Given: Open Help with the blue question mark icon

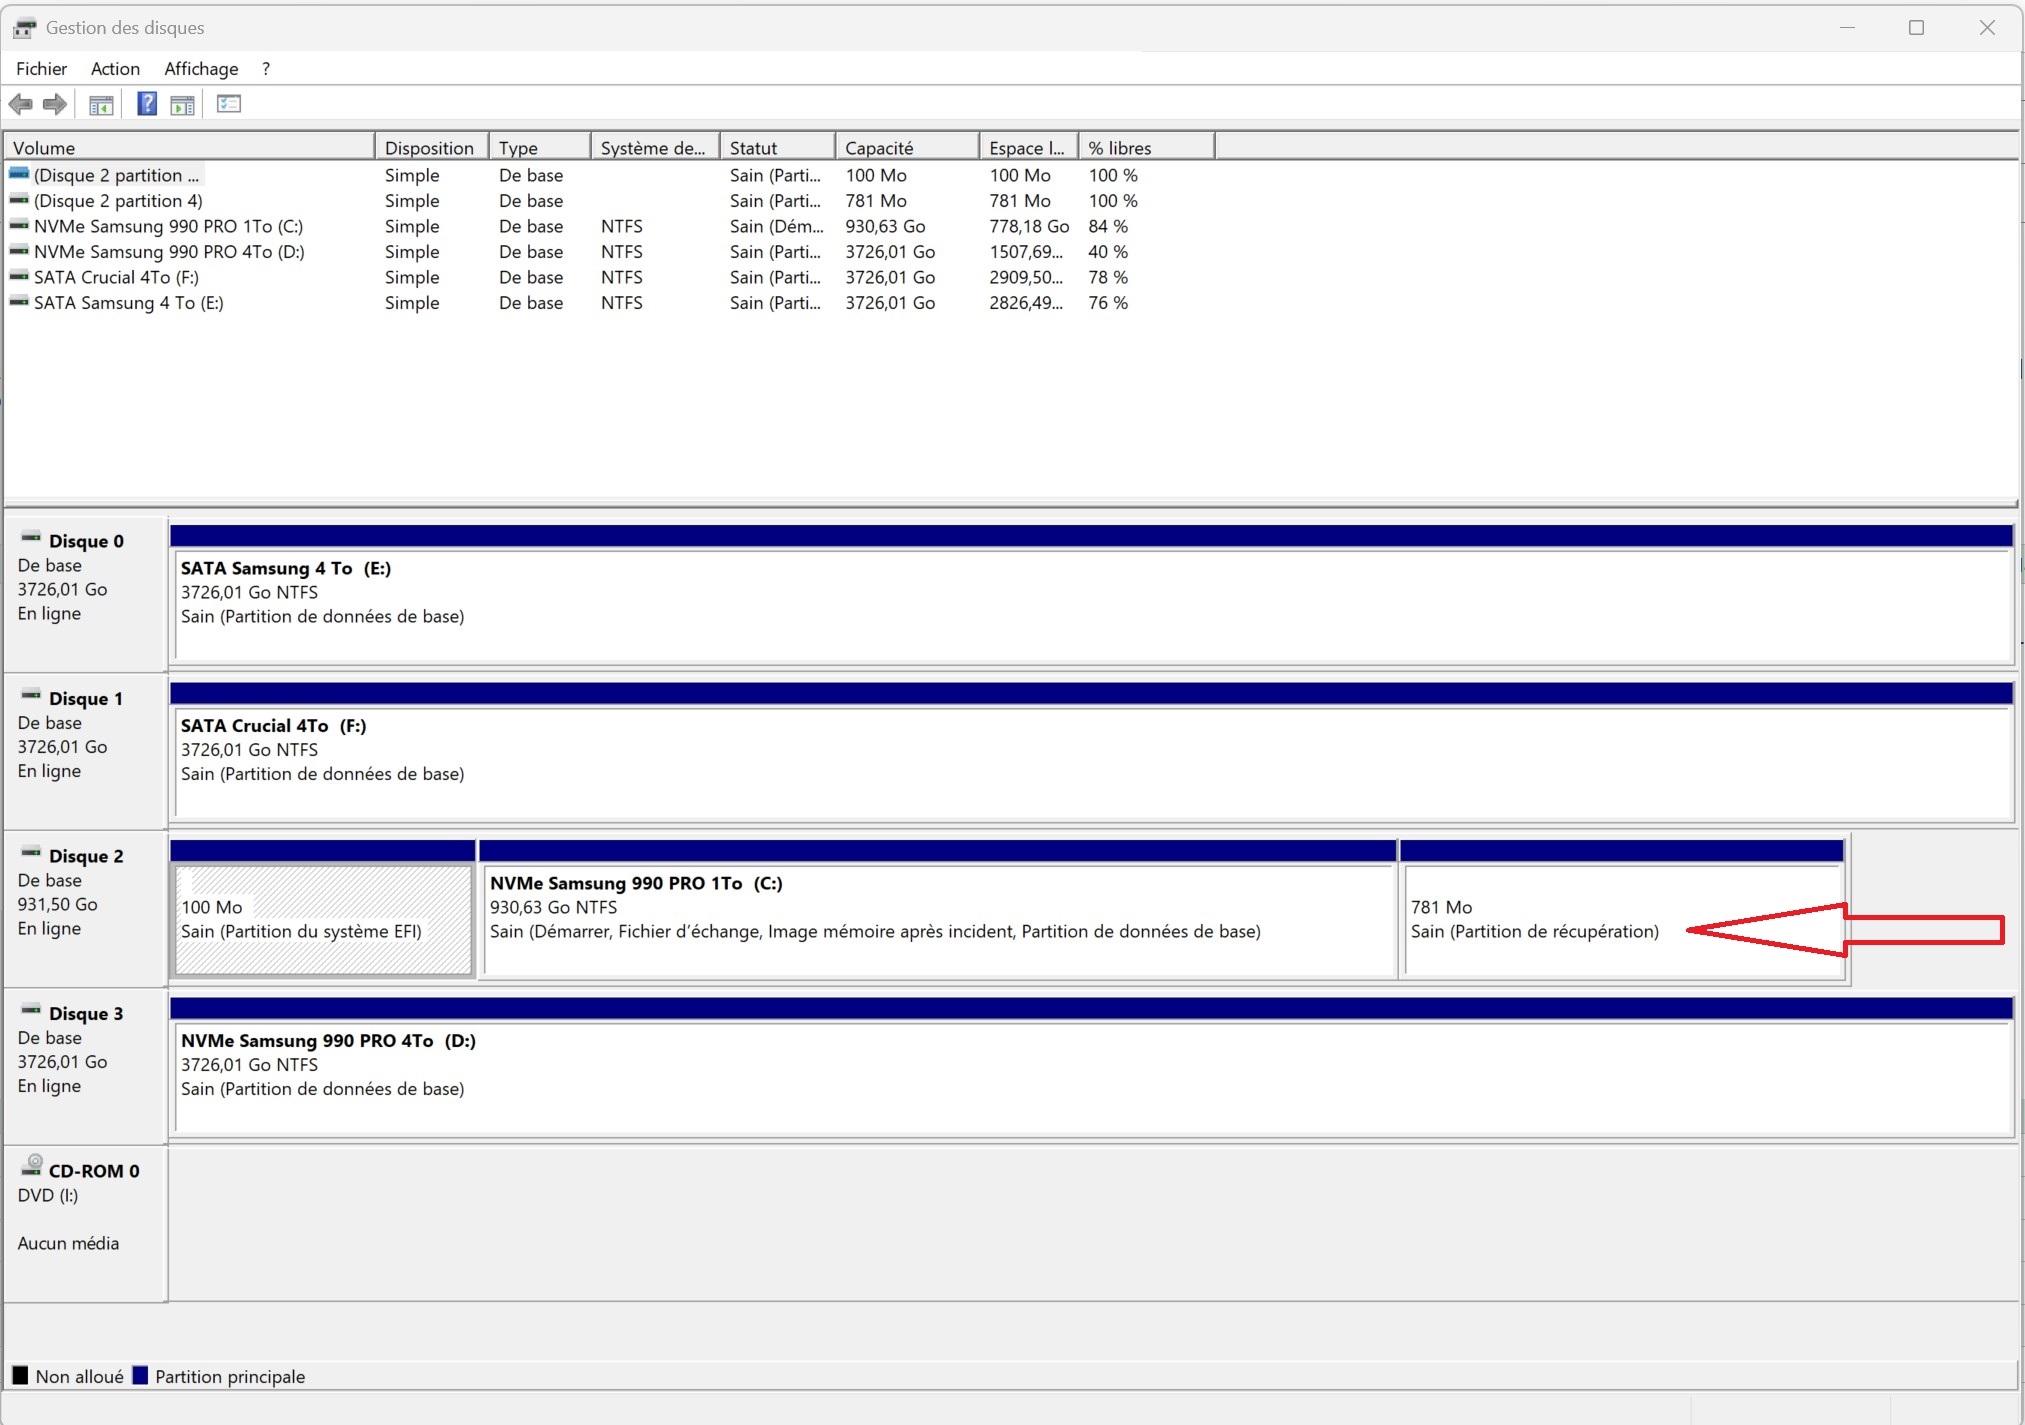Looking at the screenshot, I should (x=147, y=104).
